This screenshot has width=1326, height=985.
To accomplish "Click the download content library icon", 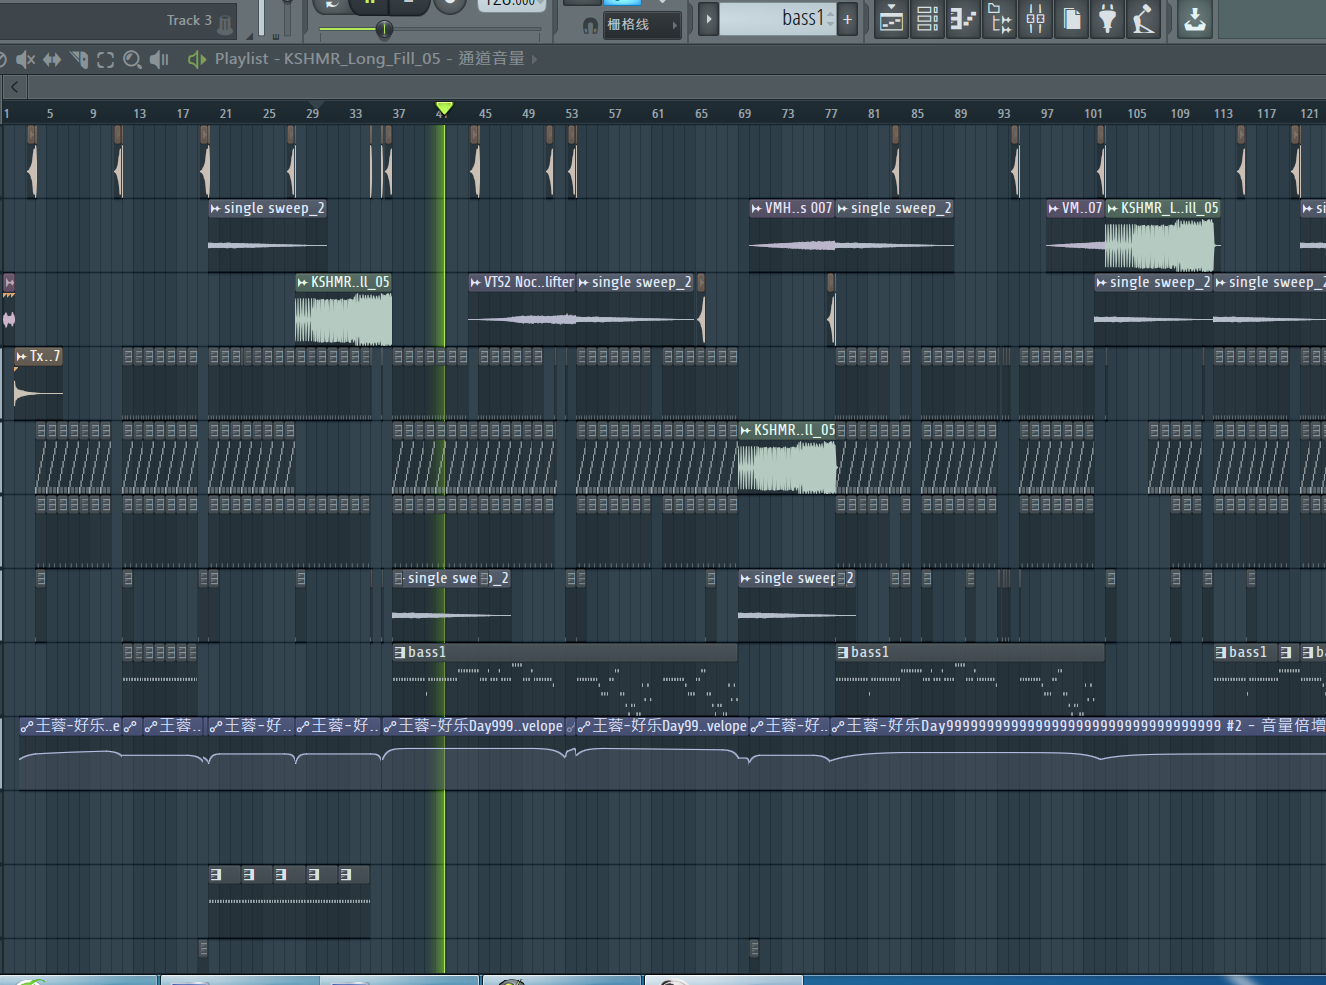I will [x=1194, y=19].
